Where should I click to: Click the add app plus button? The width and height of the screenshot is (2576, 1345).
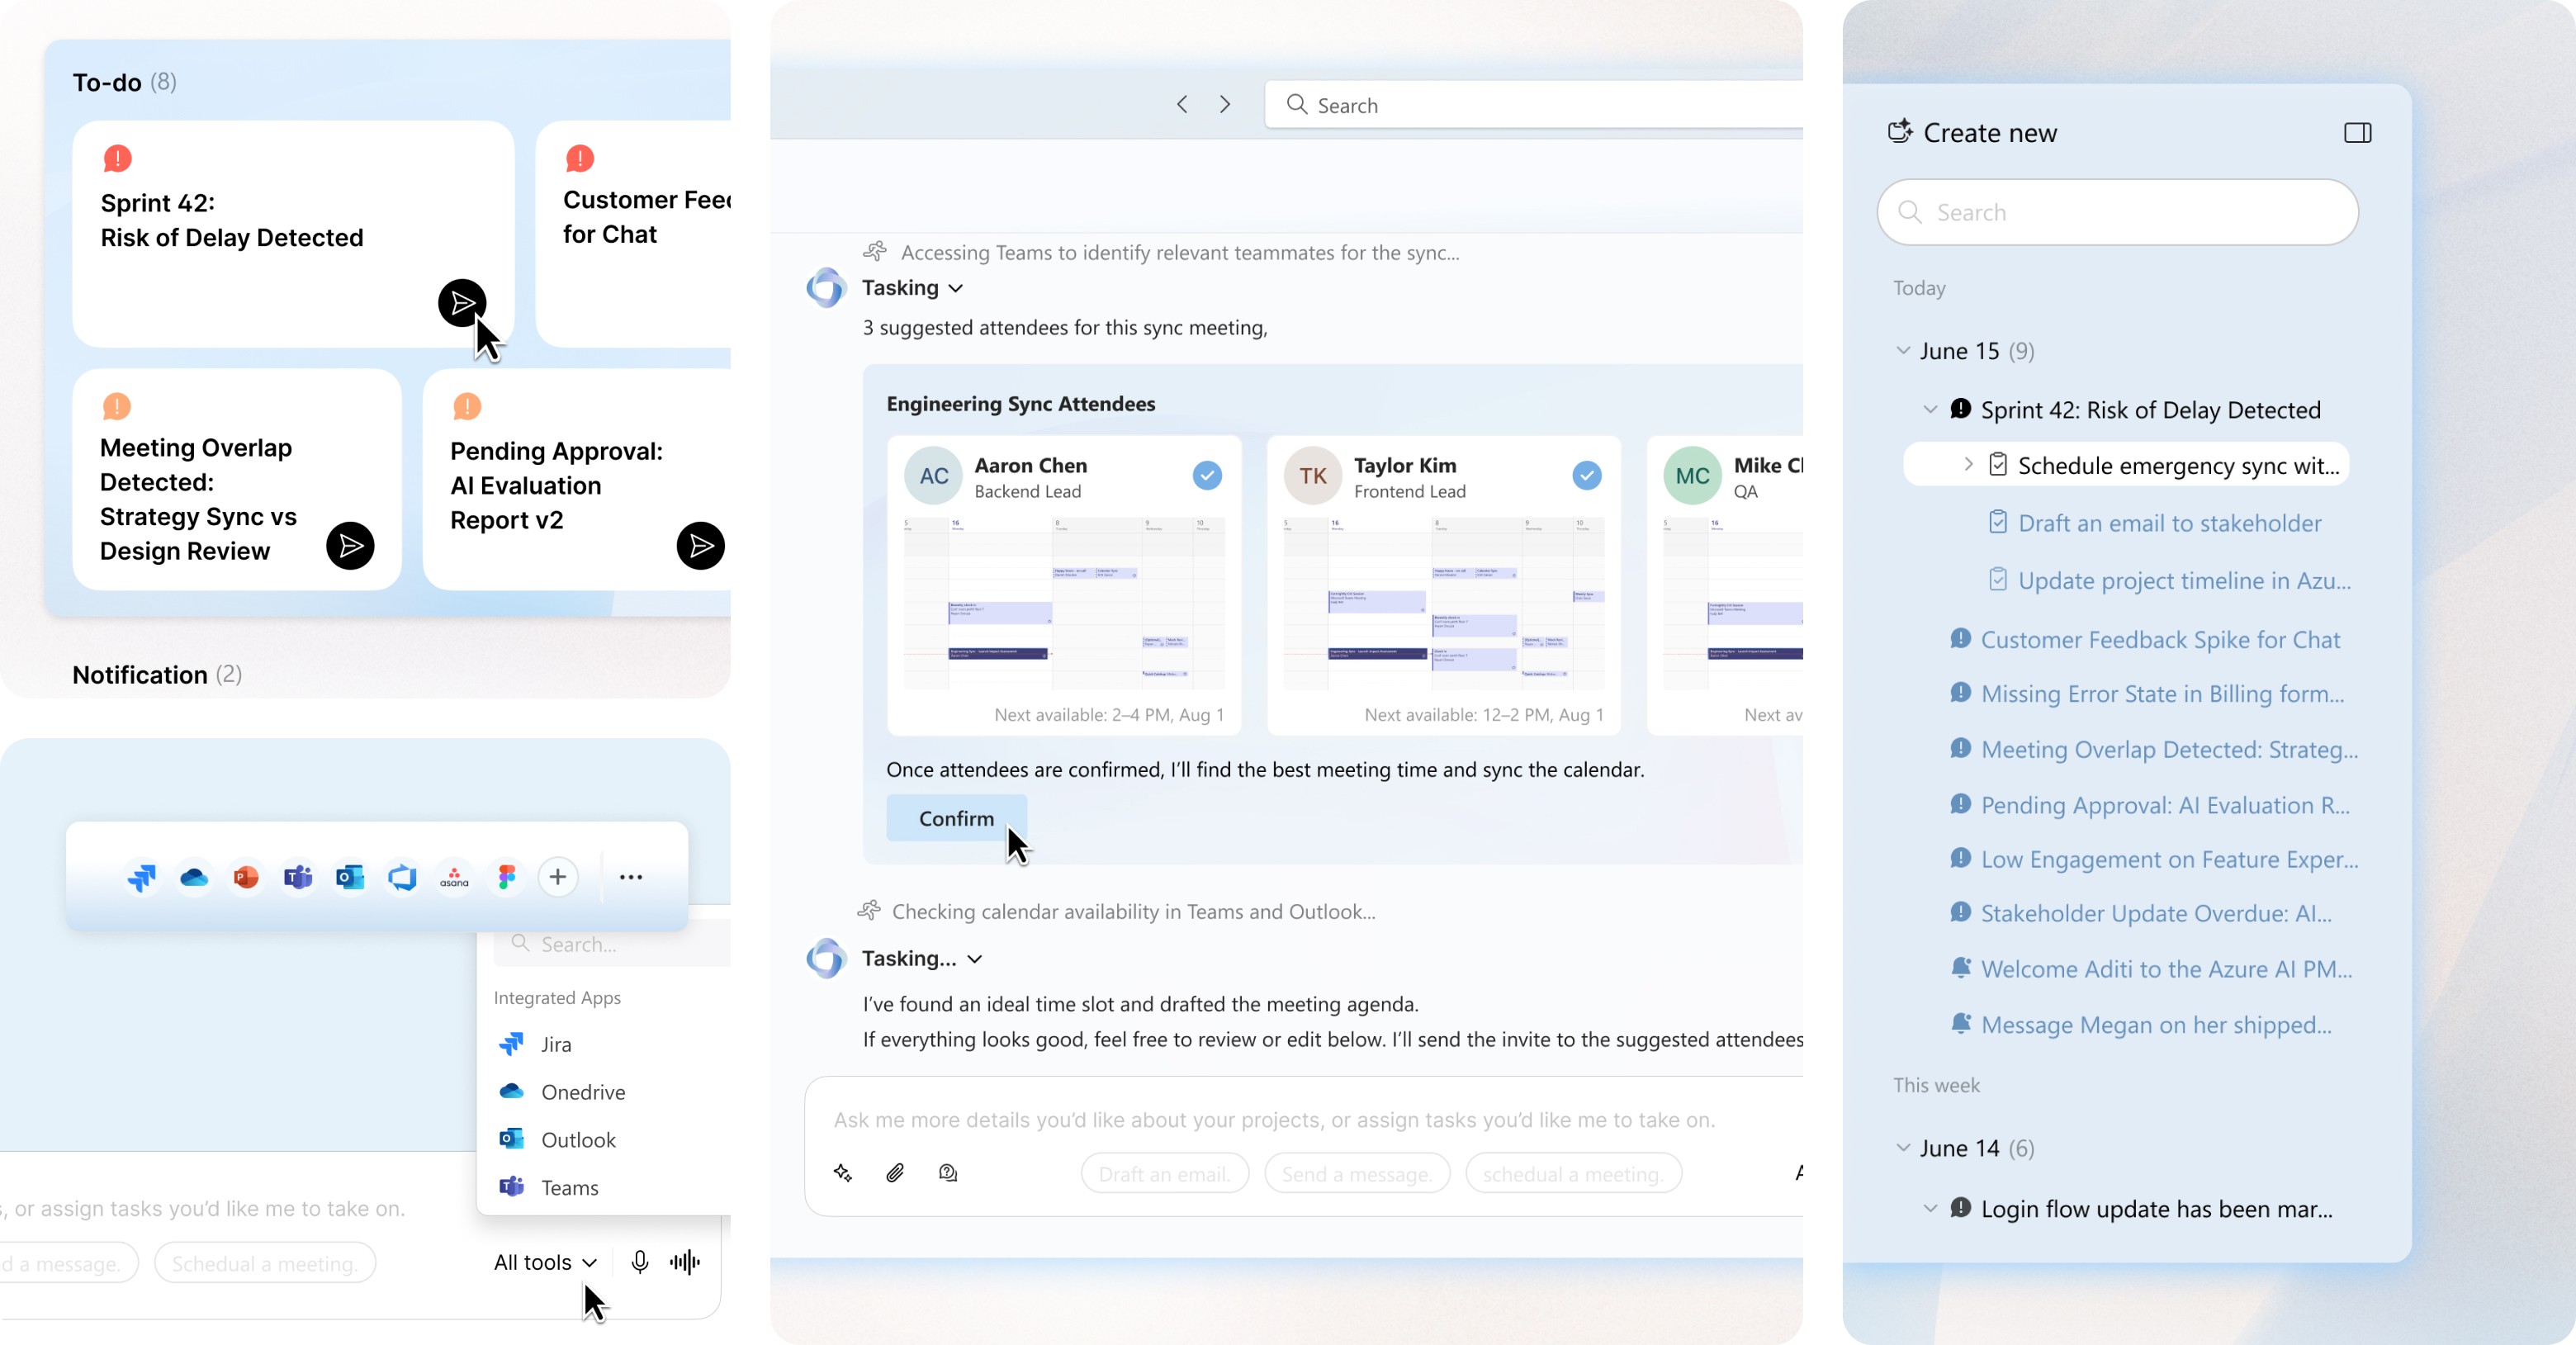558,877
